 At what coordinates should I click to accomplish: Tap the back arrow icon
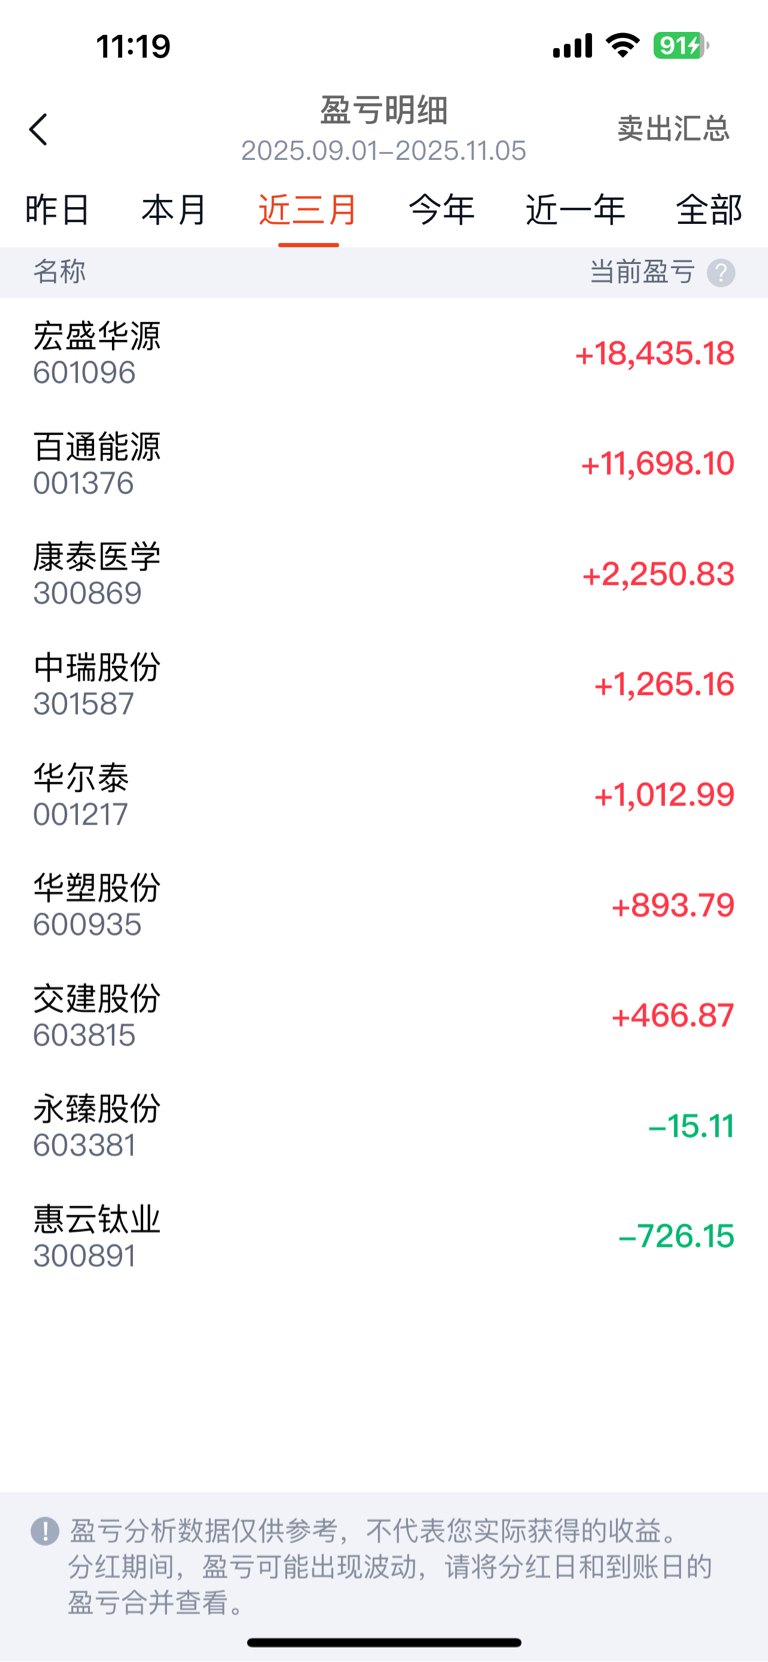[x=39, y=129]
